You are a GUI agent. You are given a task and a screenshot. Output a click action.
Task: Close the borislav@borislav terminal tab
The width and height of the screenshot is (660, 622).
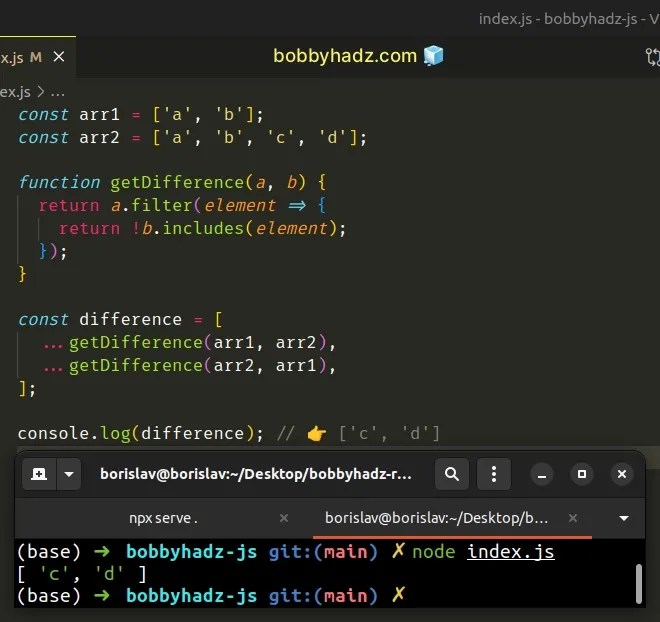(x=573, y=518)
